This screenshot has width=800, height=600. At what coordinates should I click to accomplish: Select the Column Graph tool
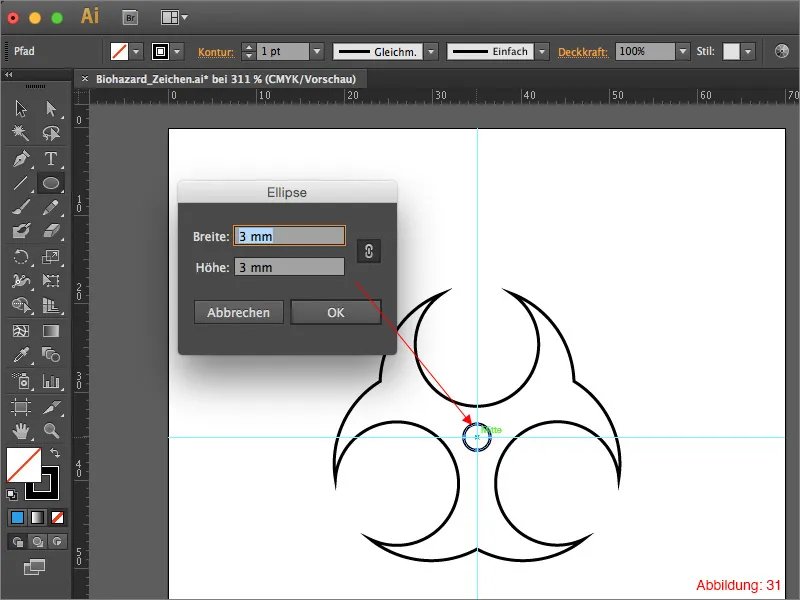click(x=51, y=381)
